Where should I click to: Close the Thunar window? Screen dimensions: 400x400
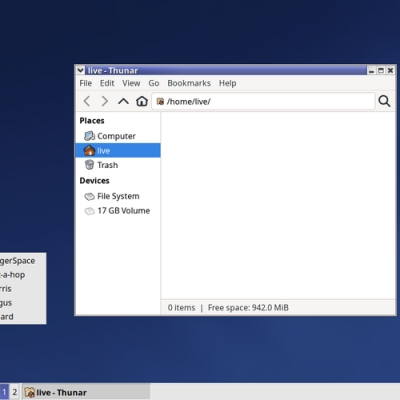(x=391, y=70)
